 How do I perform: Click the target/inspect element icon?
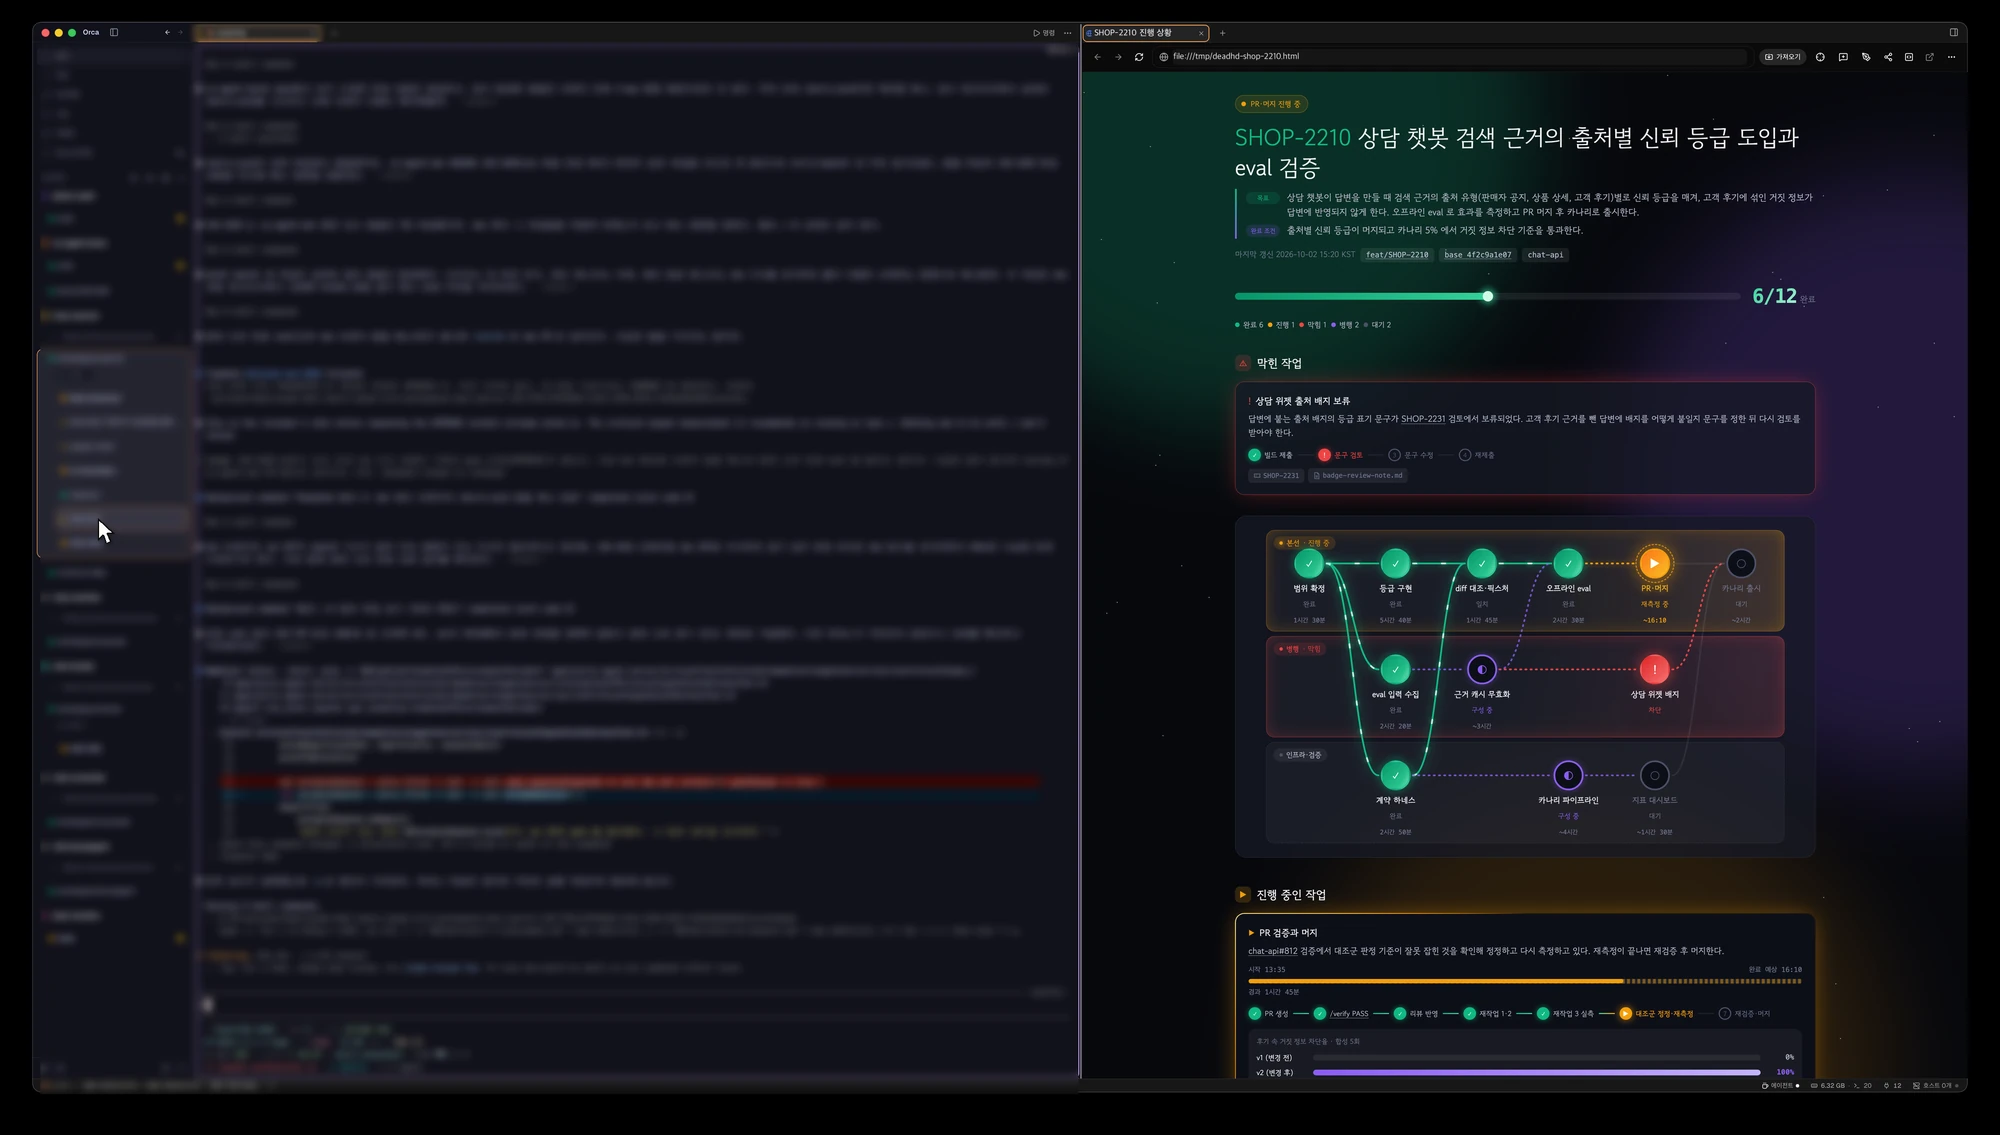pos(1820,57)
